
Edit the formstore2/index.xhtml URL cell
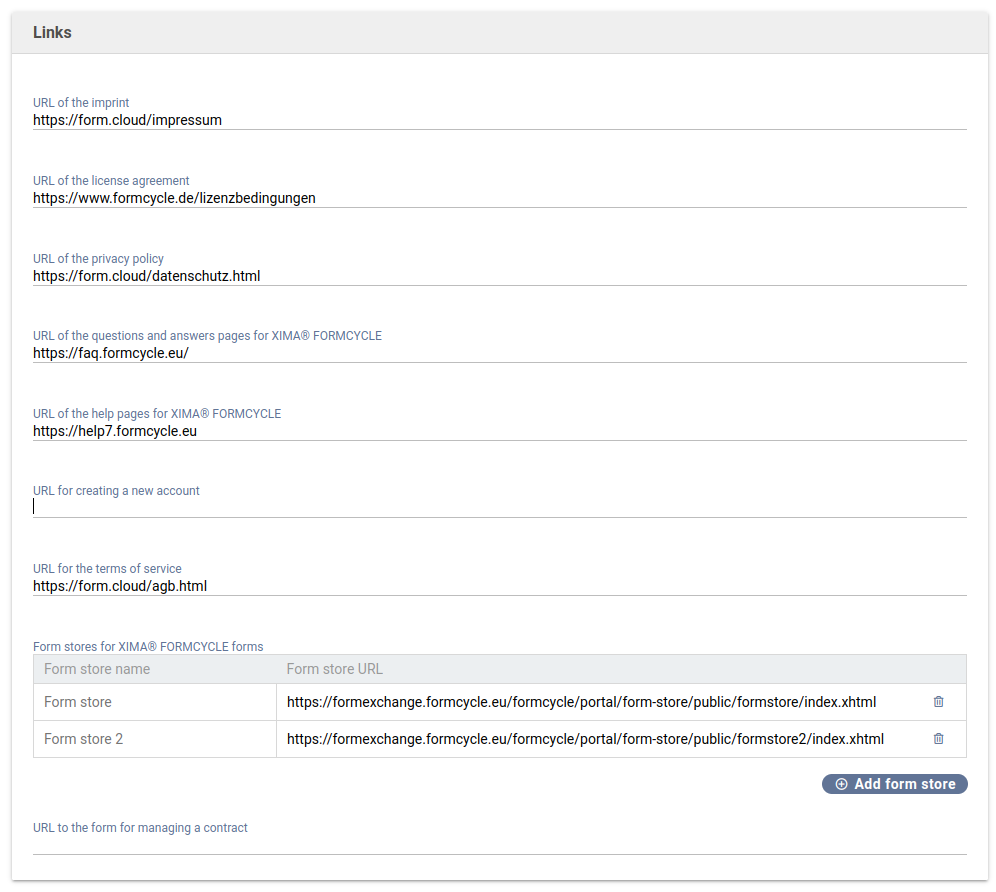(x=585, y=739)
